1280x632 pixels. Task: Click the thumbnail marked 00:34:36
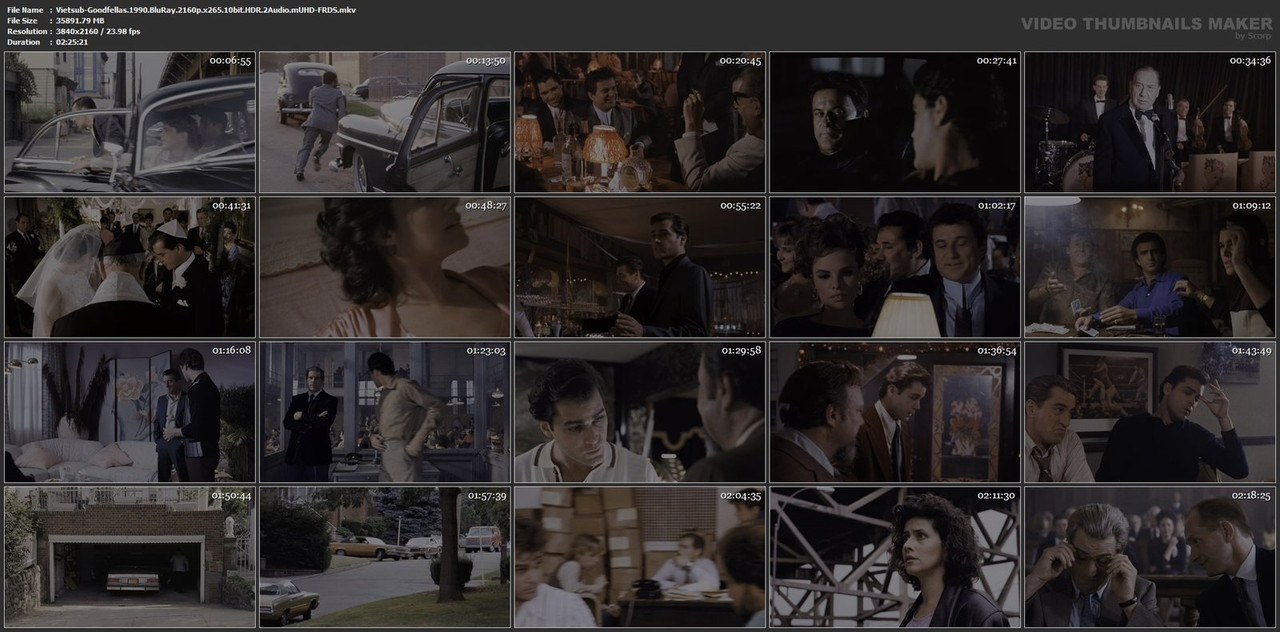[x=1150, y=122]
